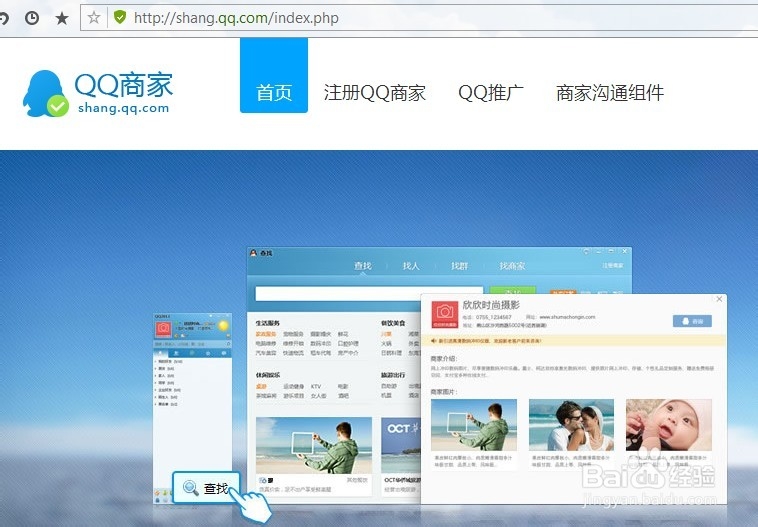Viewport: 758px width, 527px height.
Task: Click the penguin icon in the 查找 window title
Action: [253, 253]
